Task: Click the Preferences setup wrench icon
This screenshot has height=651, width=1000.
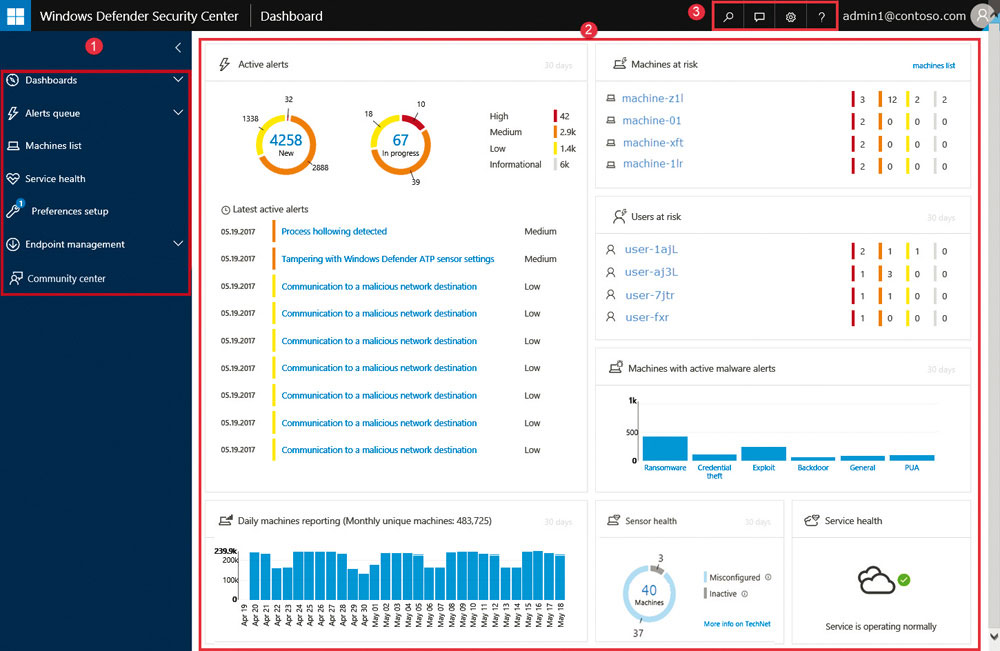Action: 13,210
